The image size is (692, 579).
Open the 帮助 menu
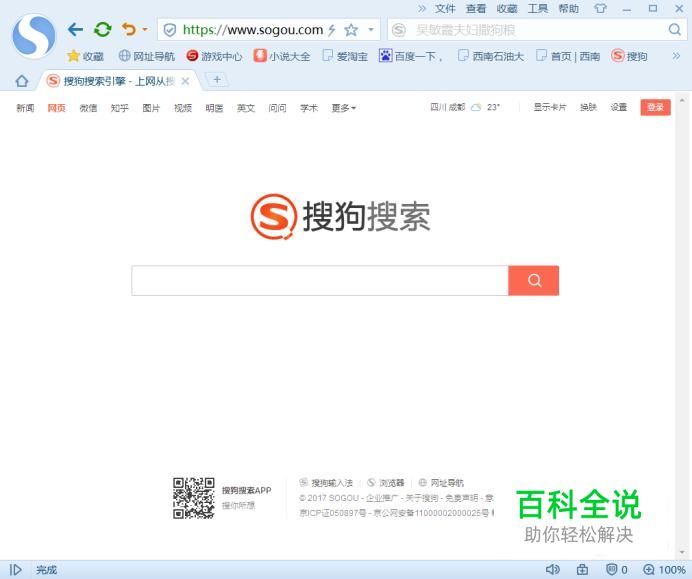568,9
